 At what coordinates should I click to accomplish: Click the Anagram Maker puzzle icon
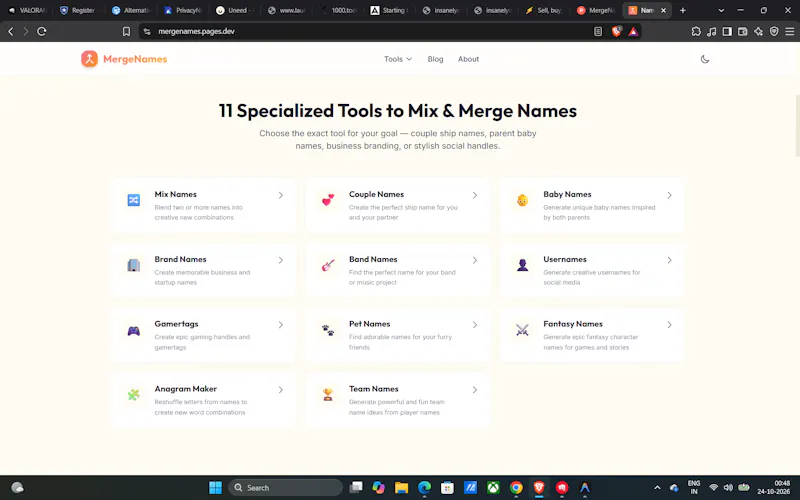[x=134, y=395]
